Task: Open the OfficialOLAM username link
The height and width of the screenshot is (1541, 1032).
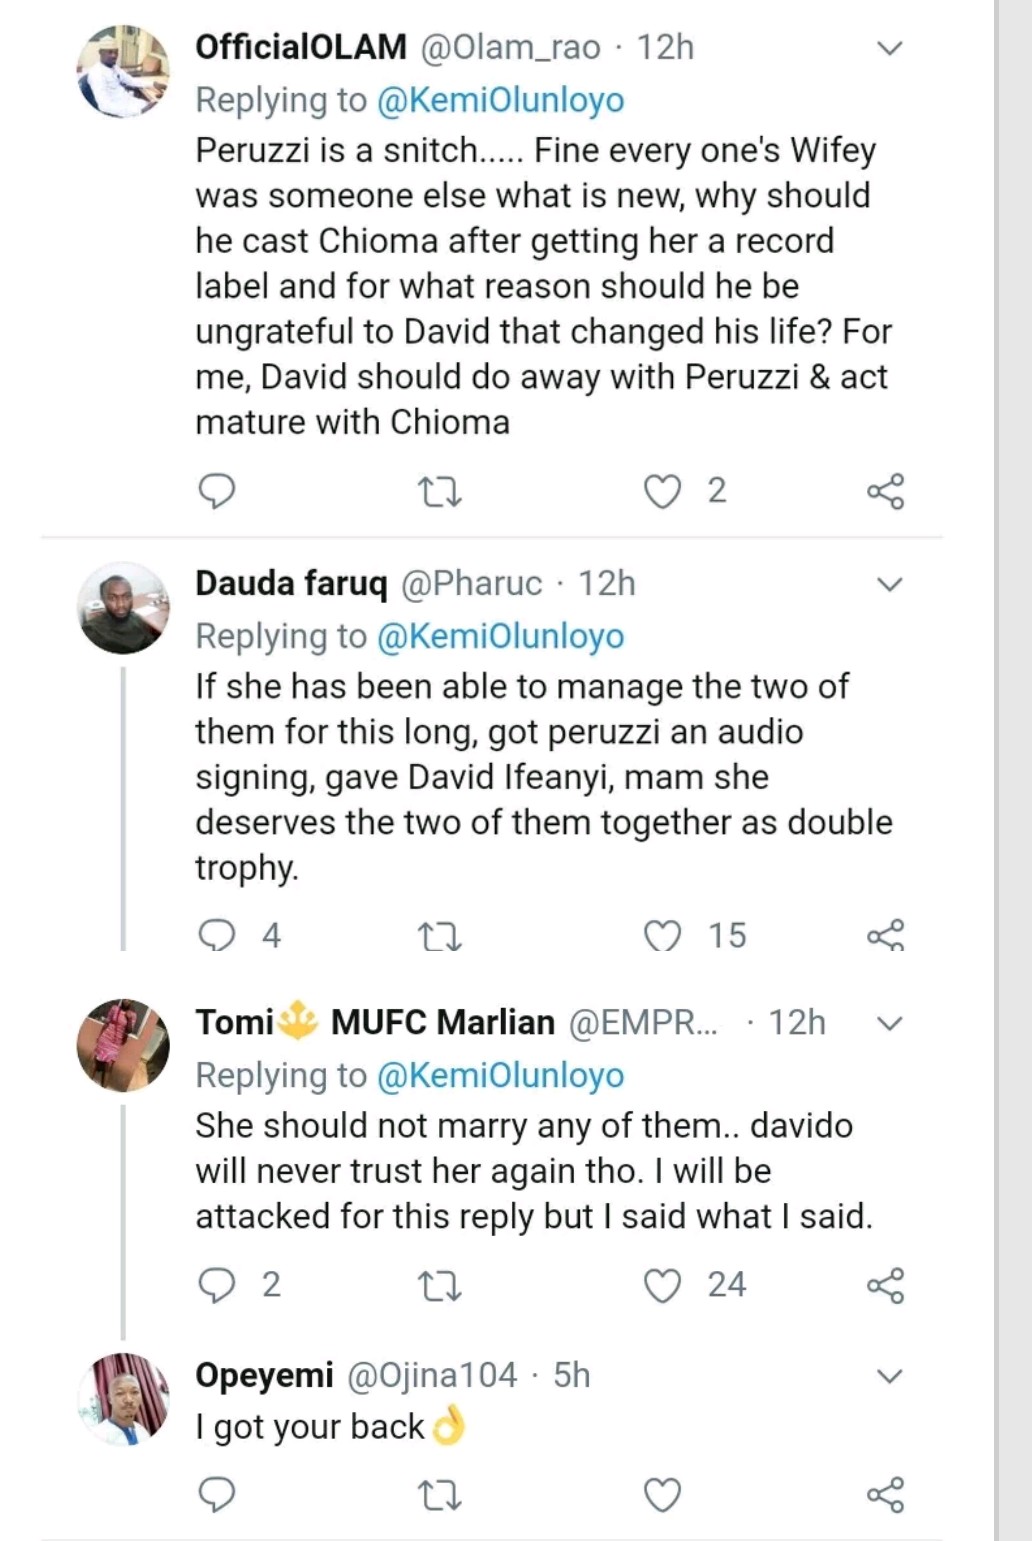Action: click(x=300, y=47)
